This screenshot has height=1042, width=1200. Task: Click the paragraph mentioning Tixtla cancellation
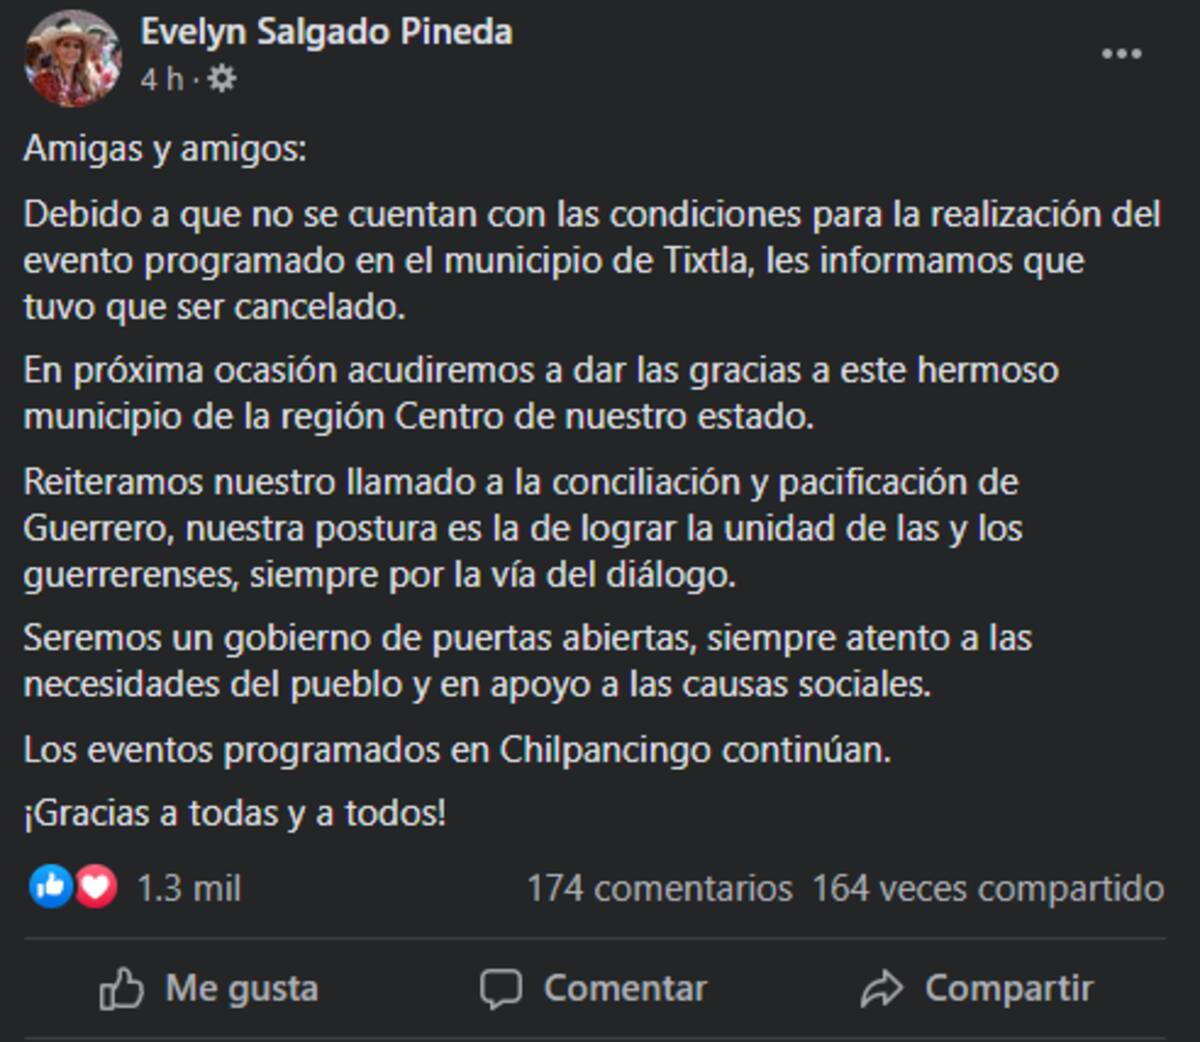(592, 260)
